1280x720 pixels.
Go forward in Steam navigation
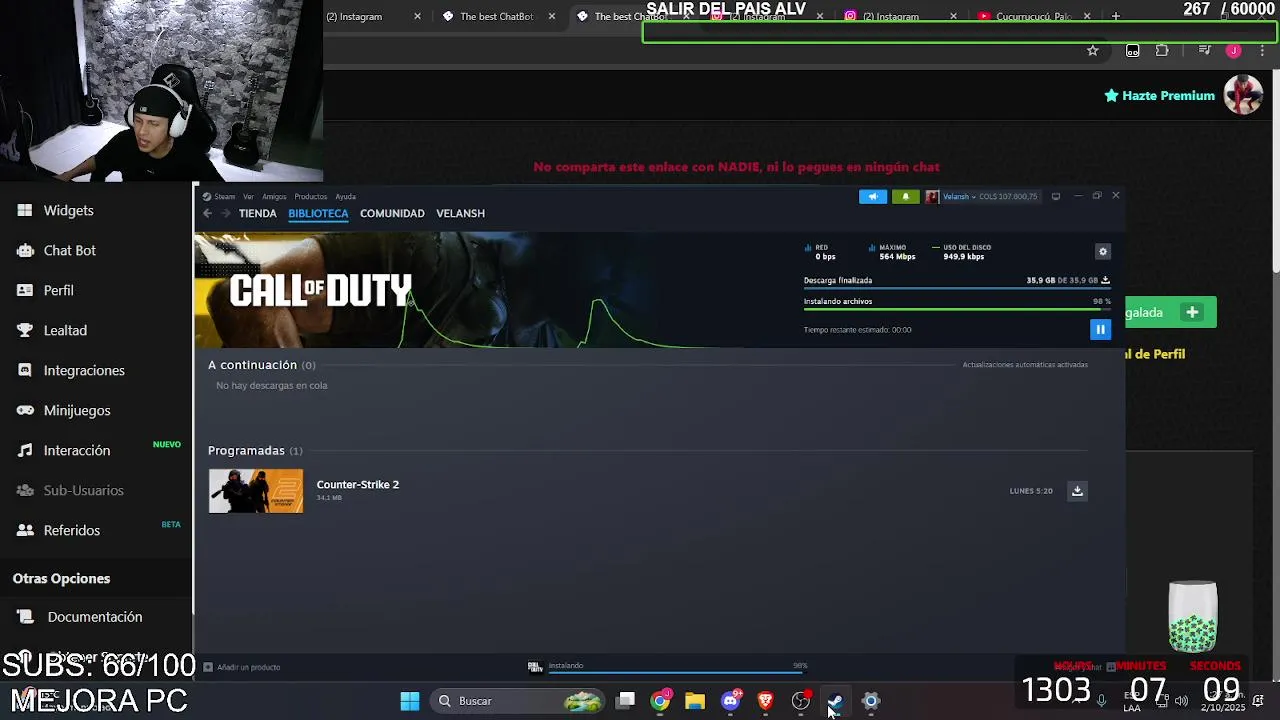[x=226, y=213]
